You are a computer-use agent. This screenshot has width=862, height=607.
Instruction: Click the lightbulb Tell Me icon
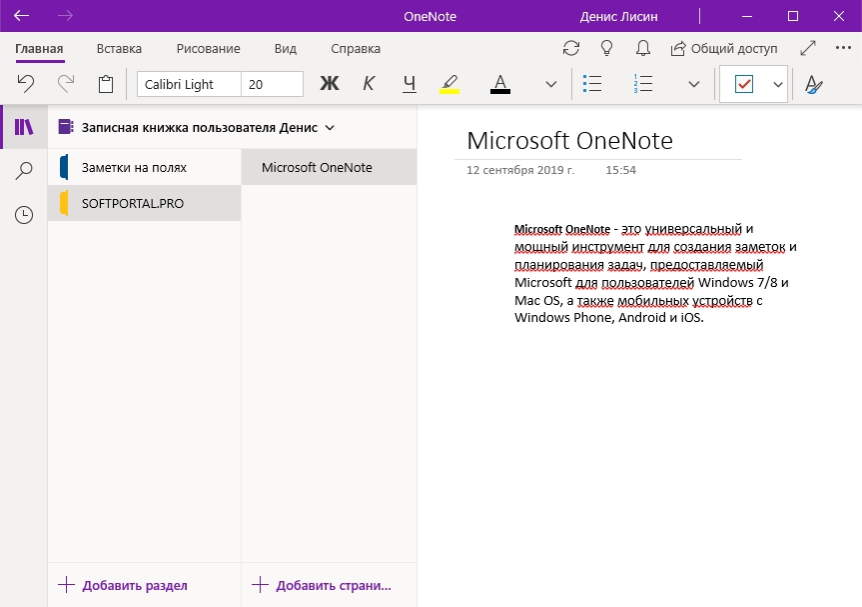pyautogui.click(x=606, y=48)
